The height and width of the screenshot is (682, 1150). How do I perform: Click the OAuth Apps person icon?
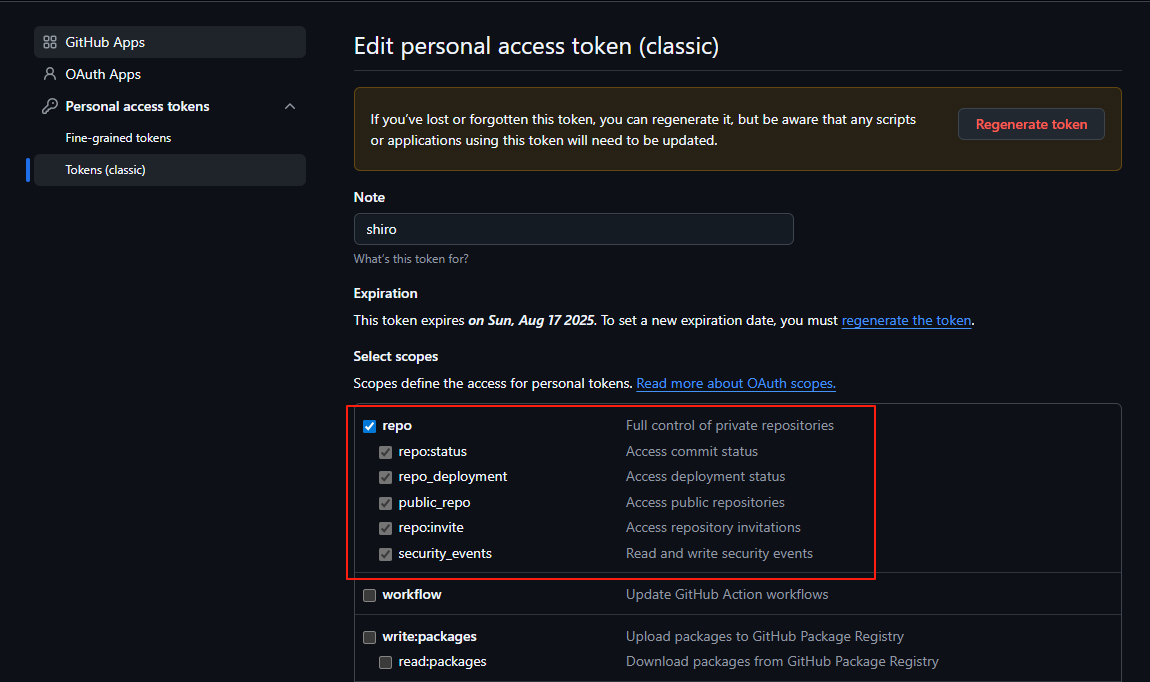(50, 75)
